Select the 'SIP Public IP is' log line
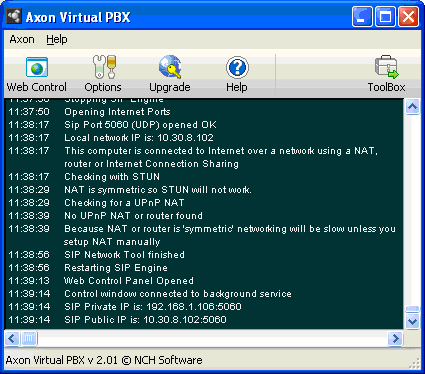 pos(117,320)
